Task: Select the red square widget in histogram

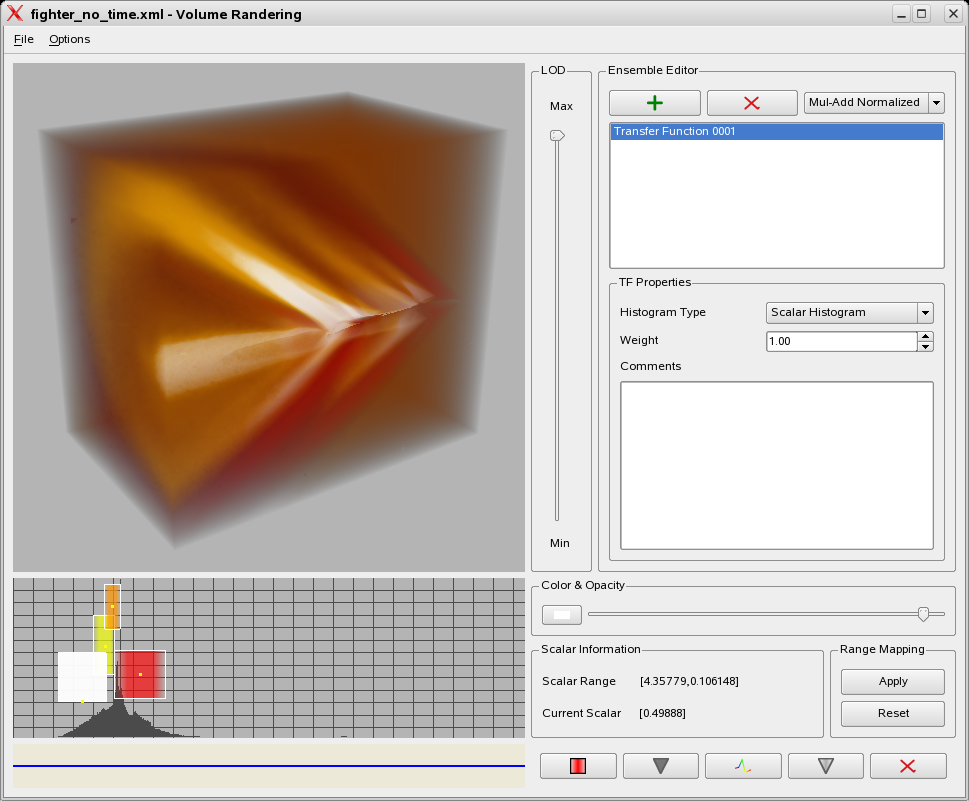Action: (140, 674)
